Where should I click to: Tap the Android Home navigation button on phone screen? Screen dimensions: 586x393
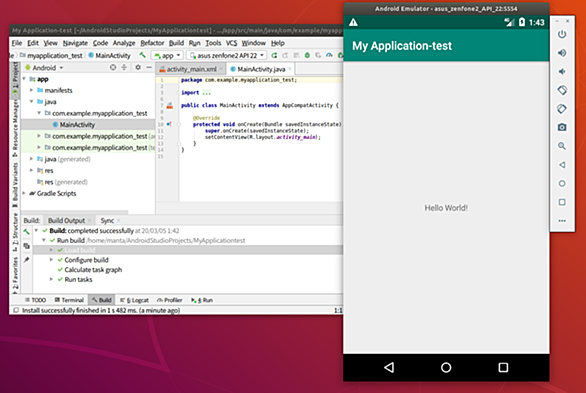[x=446, y=368]
